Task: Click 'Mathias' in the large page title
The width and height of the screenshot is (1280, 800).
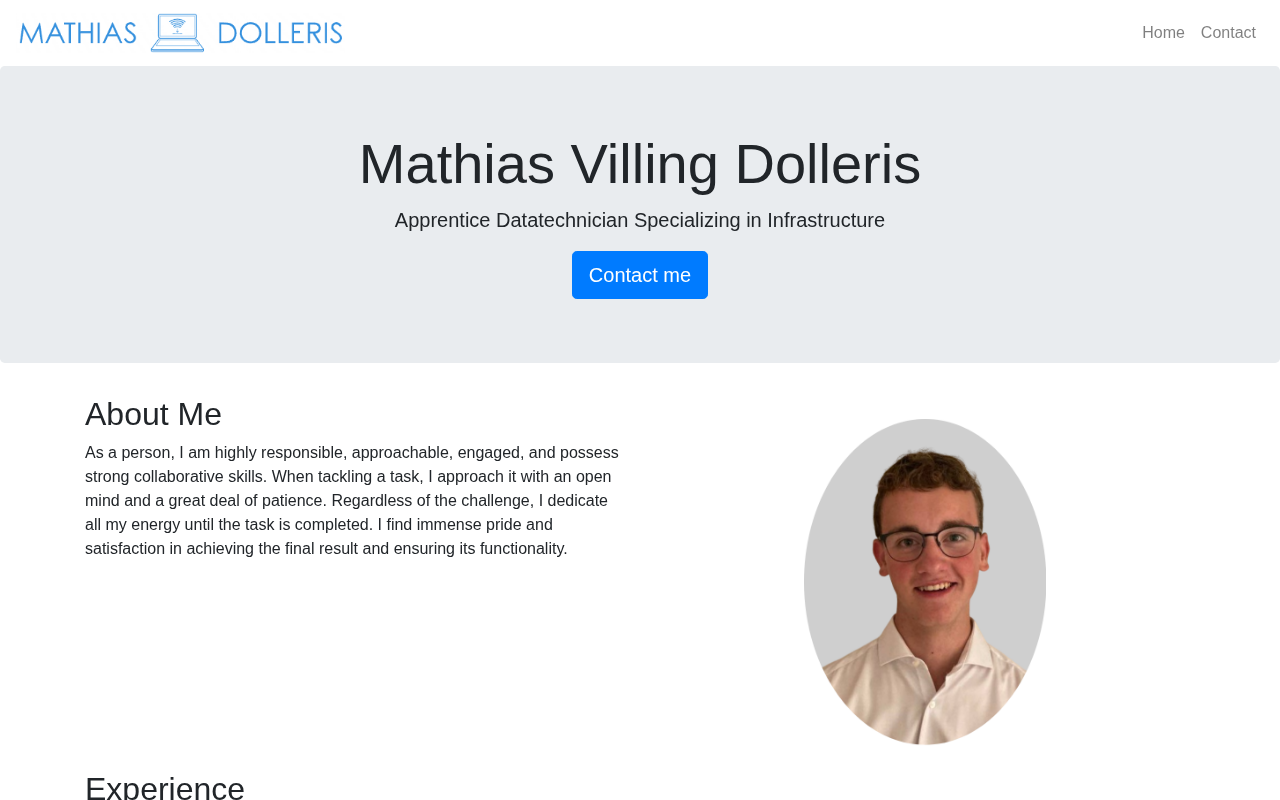Action: [x=457, y=164]
